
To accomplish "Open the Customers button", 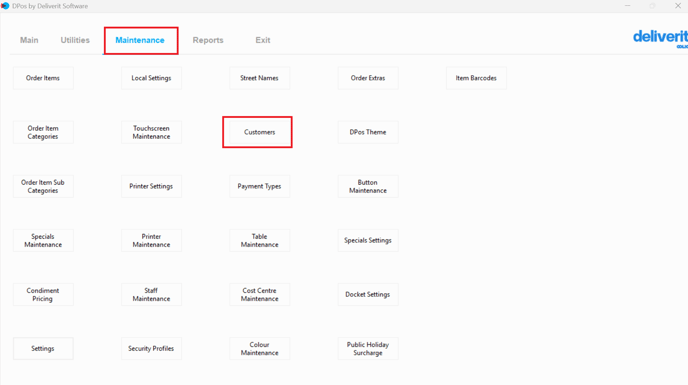I will [x=259, y=132].
